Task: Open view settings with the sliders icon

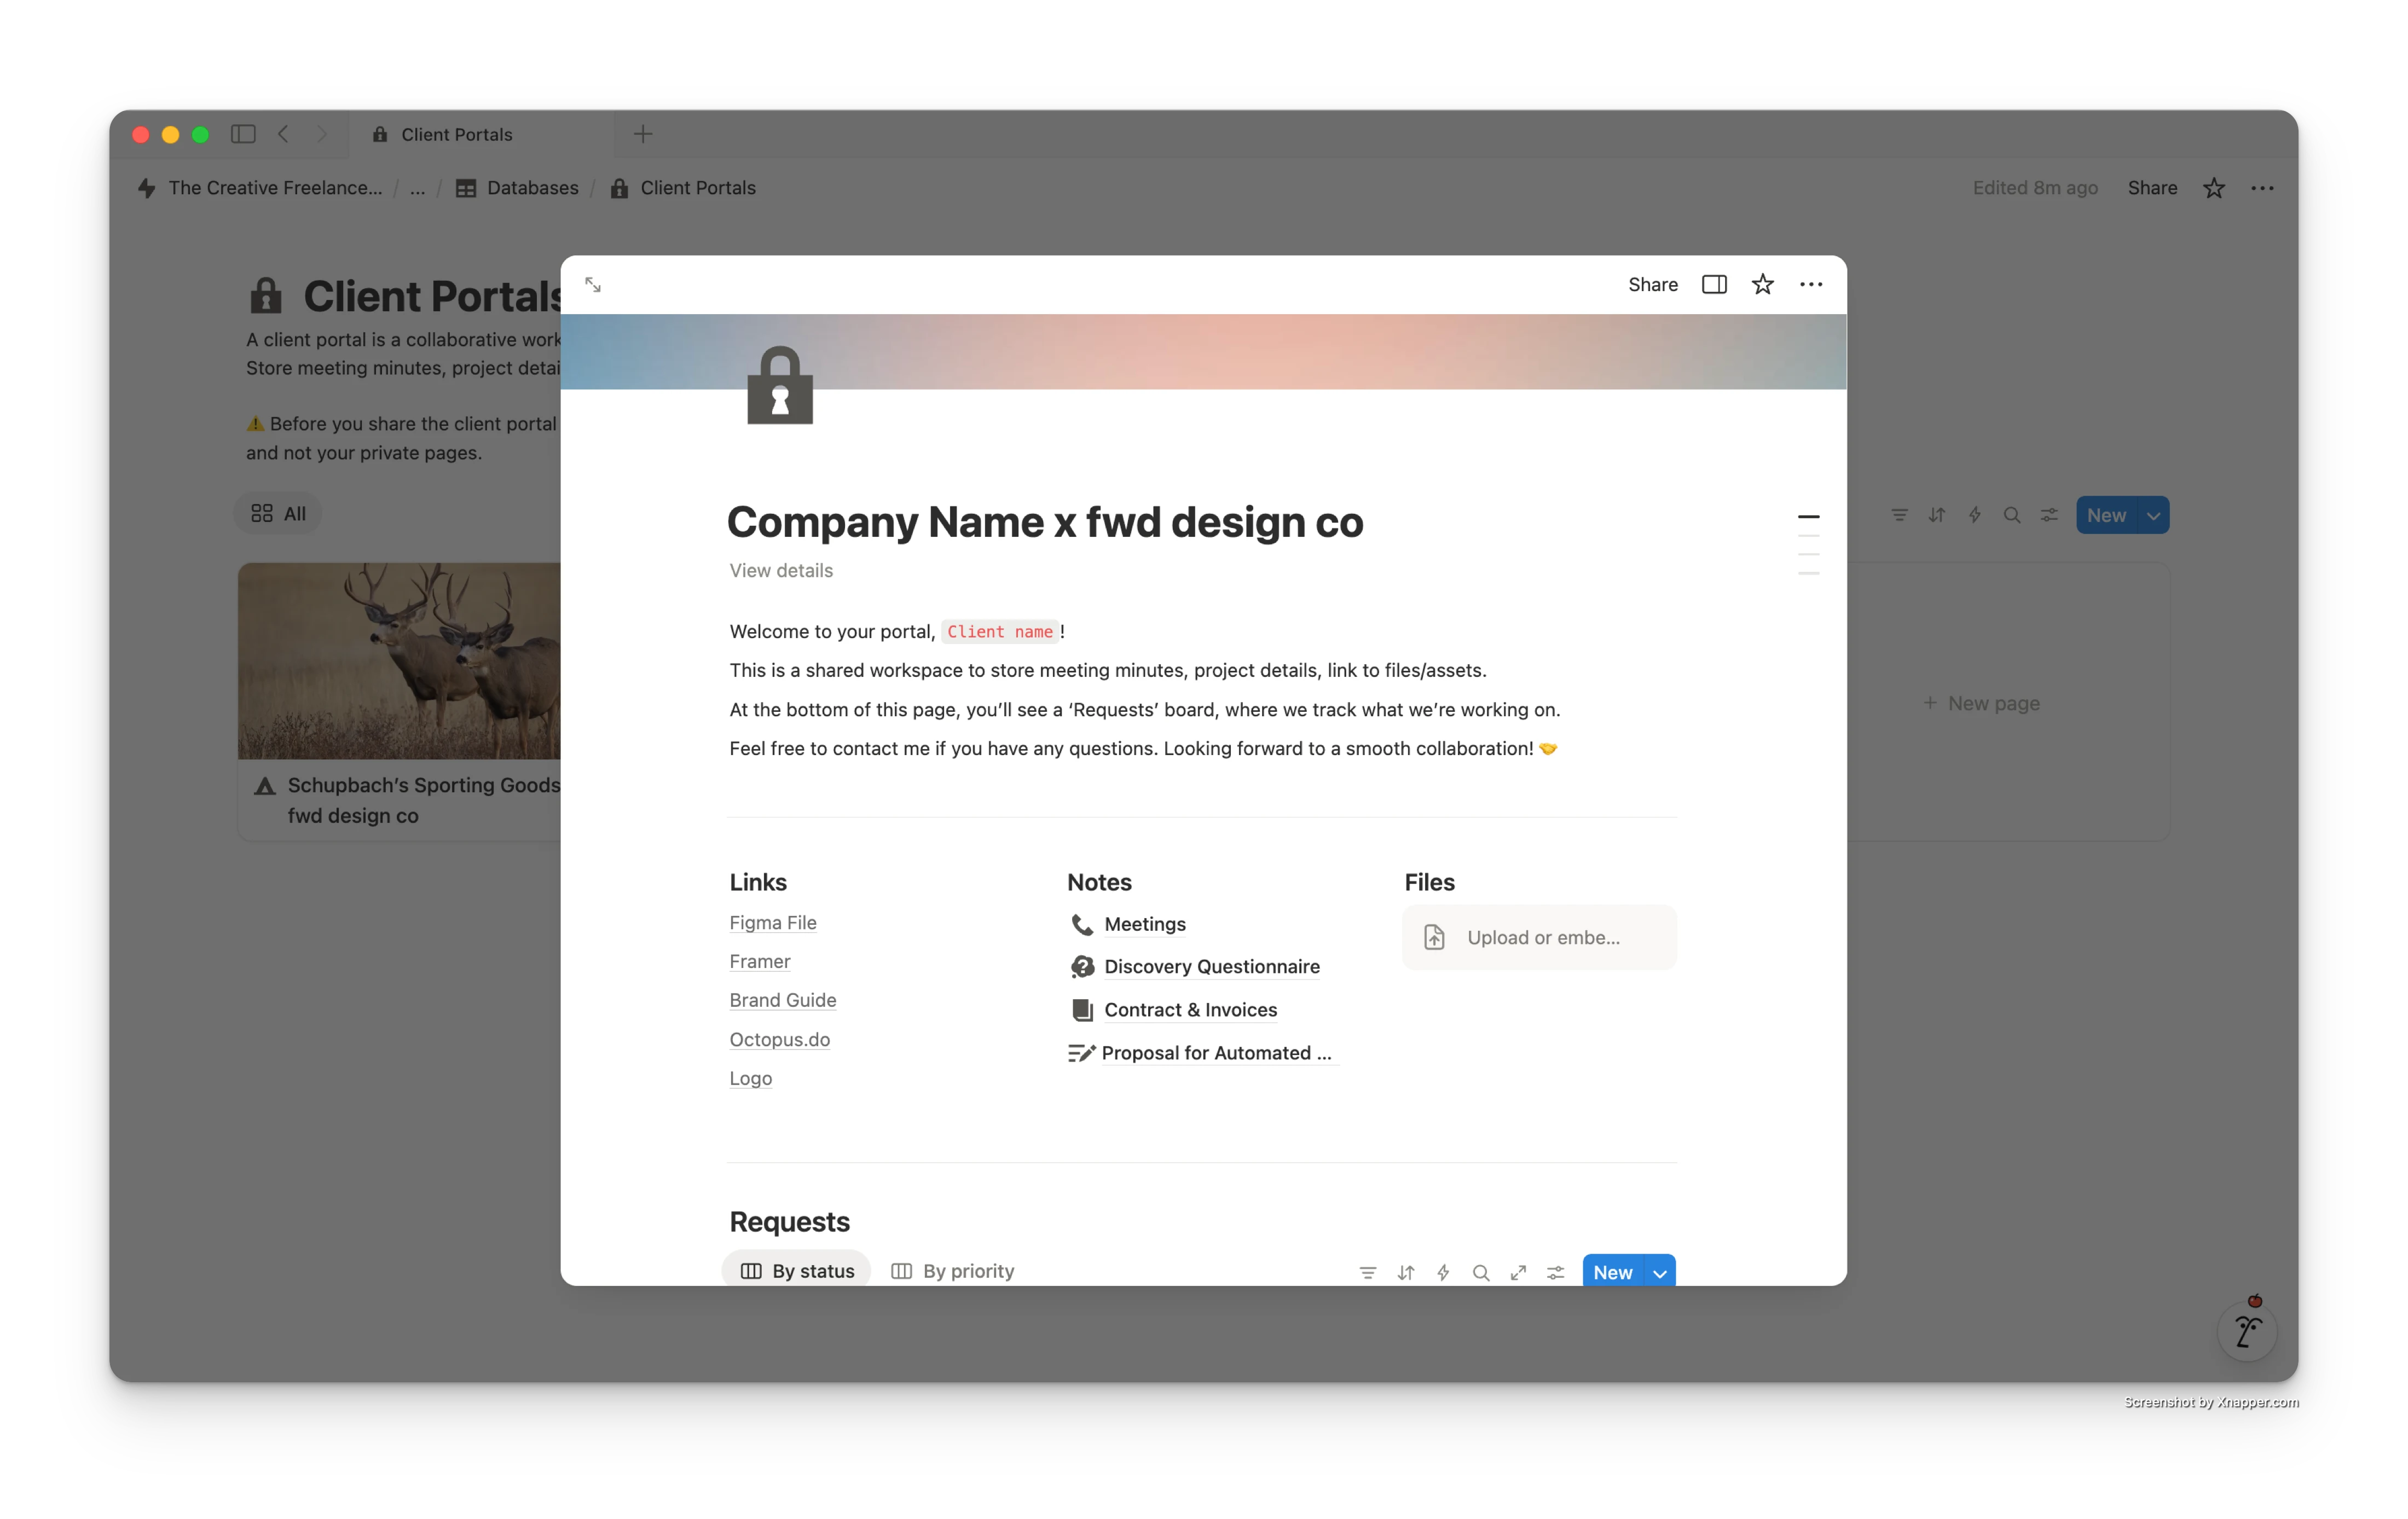Action: 1555,1272
